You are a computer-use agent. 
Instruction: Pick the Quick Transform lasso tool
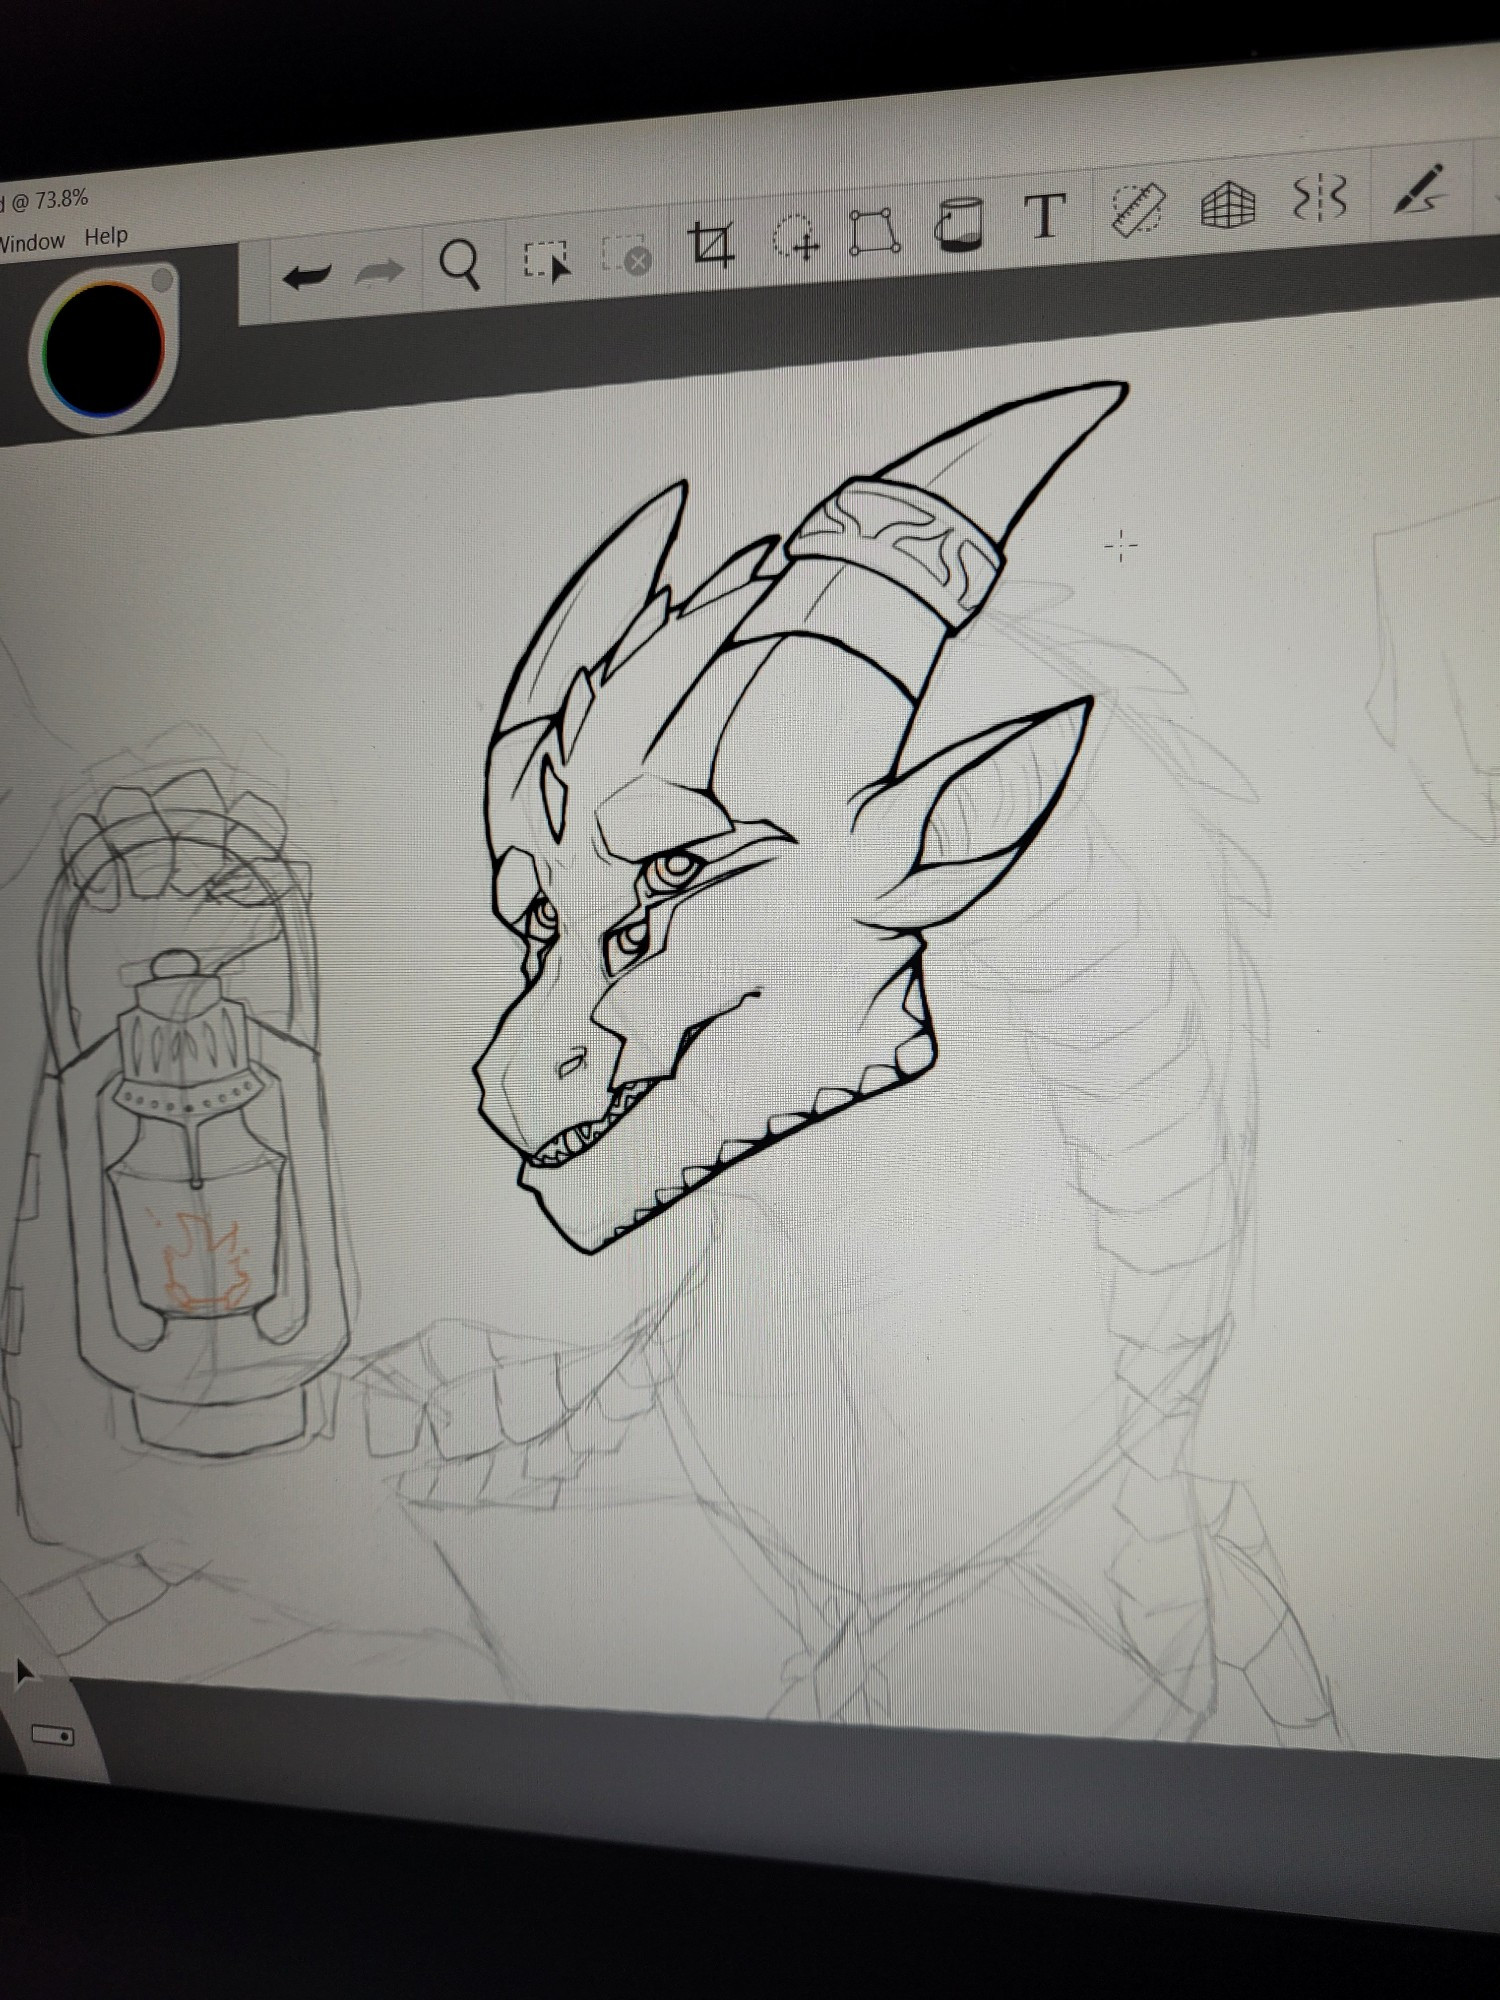tap(796, 237)
